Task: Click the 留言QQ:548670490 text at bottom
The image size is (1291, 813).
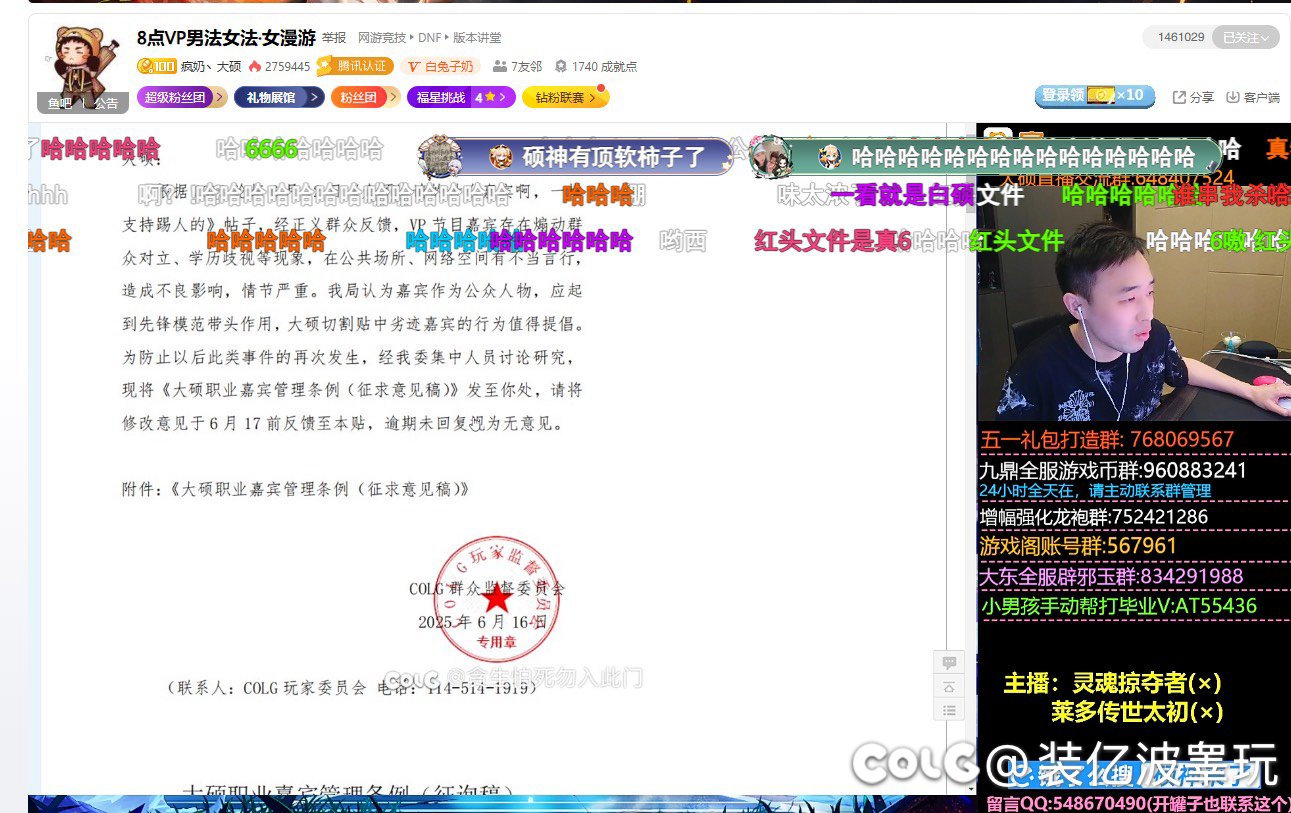Action: (1138, 803)
